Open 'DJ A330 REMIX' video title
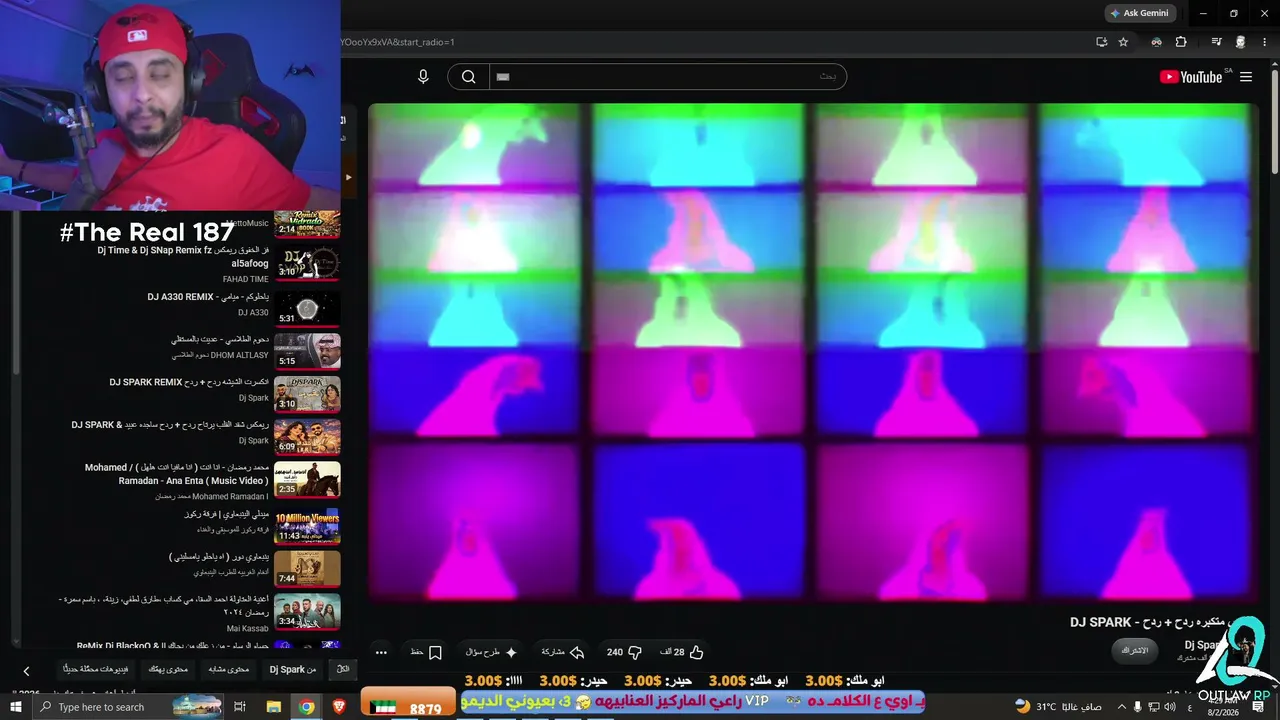The height and width of the screenshot is (720, 1280). coord(208,297)
